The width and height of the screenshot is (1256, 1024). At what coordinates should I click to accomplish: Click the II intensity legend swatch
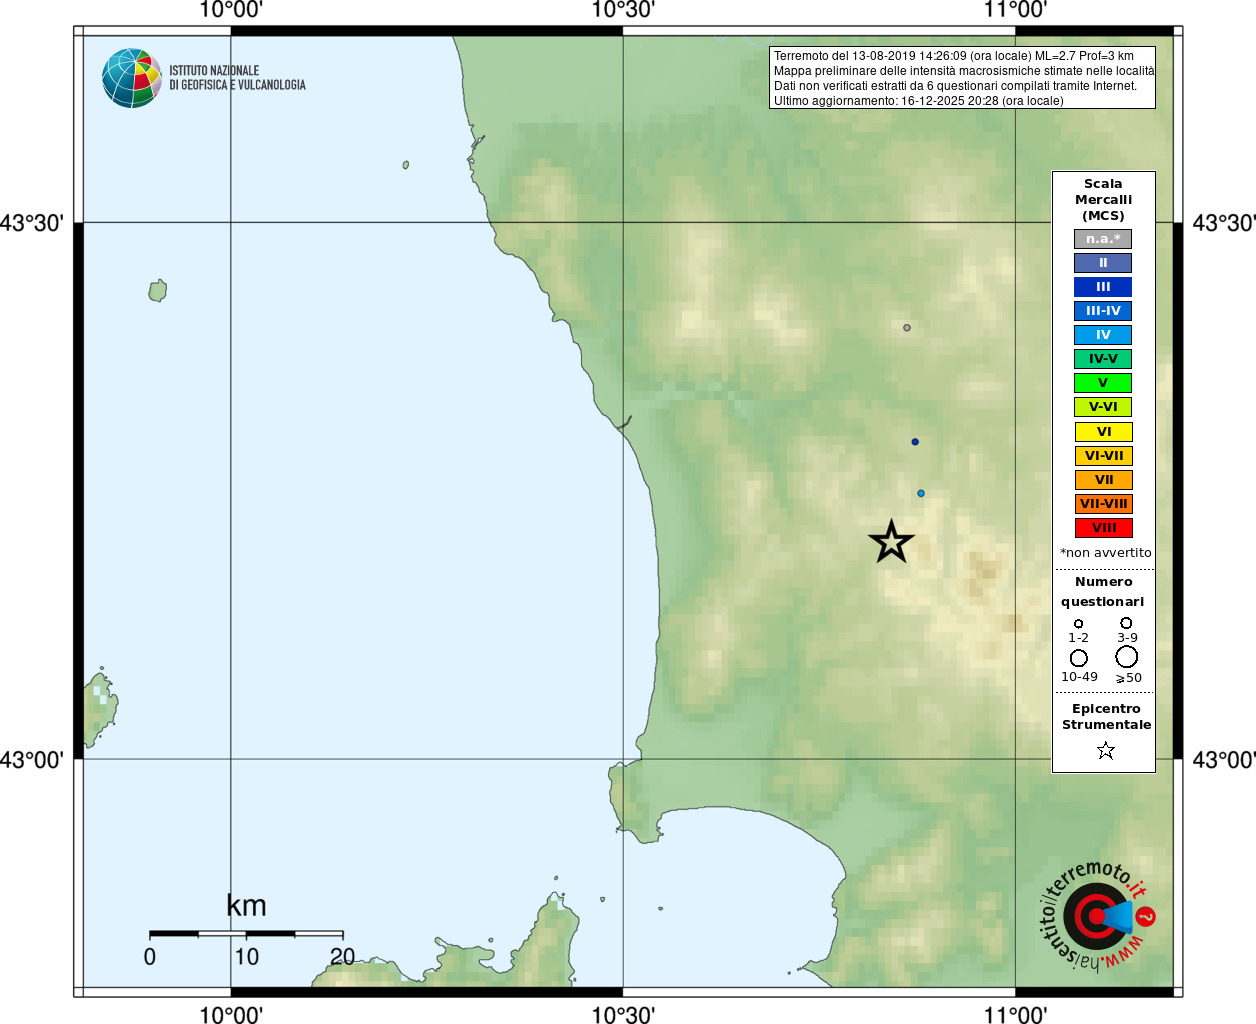(1103, 263)
